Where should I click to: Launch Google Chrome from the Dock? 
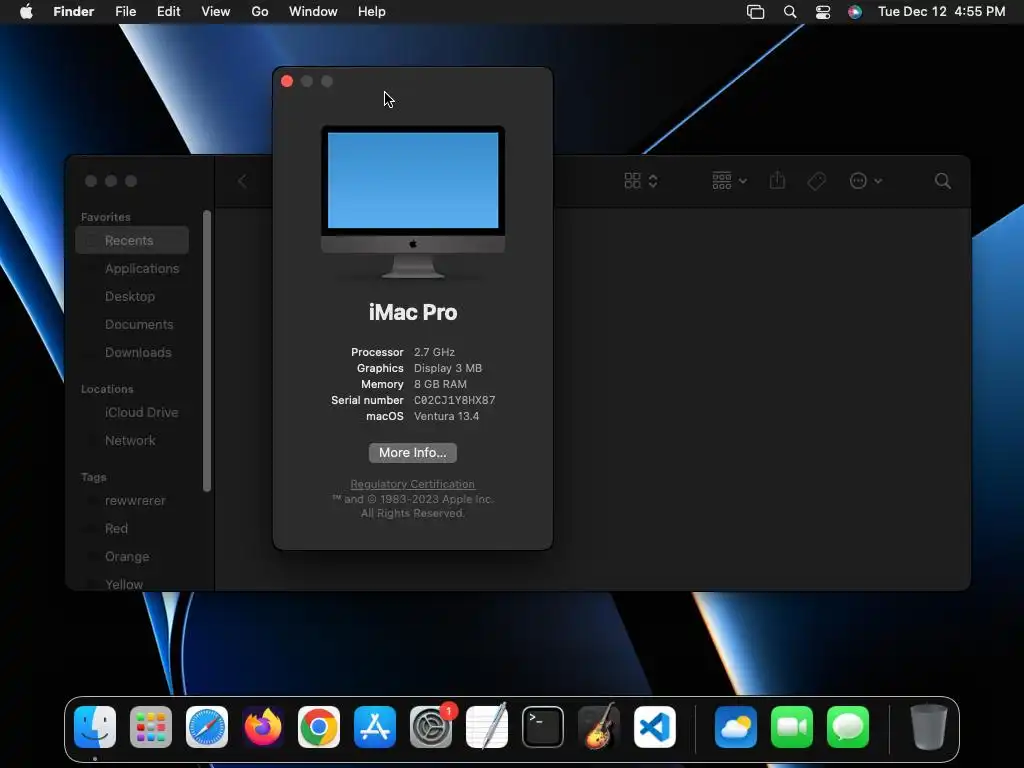319,727
